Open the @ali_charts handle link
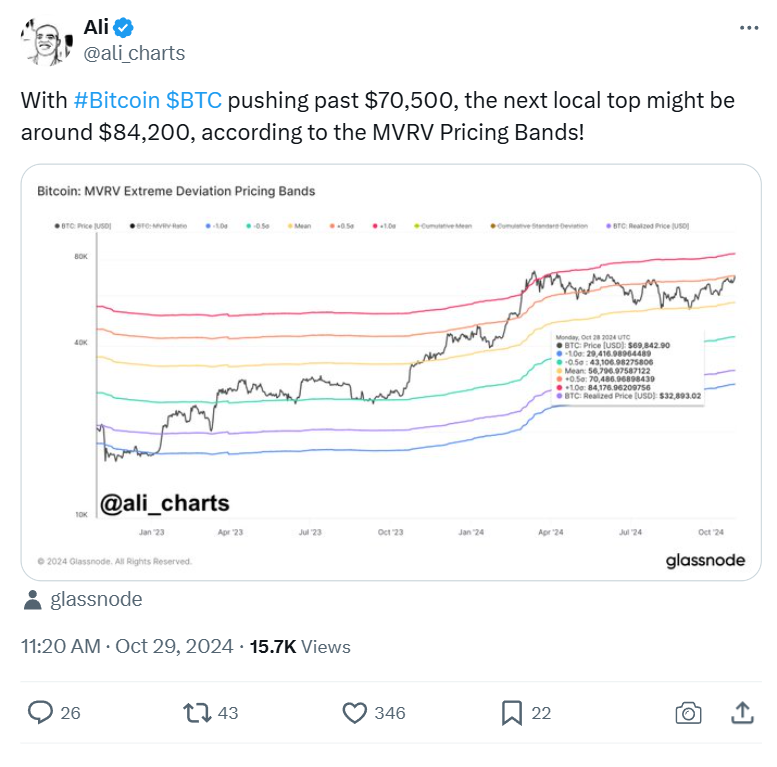Screen dimensions: 777x767 134,53
